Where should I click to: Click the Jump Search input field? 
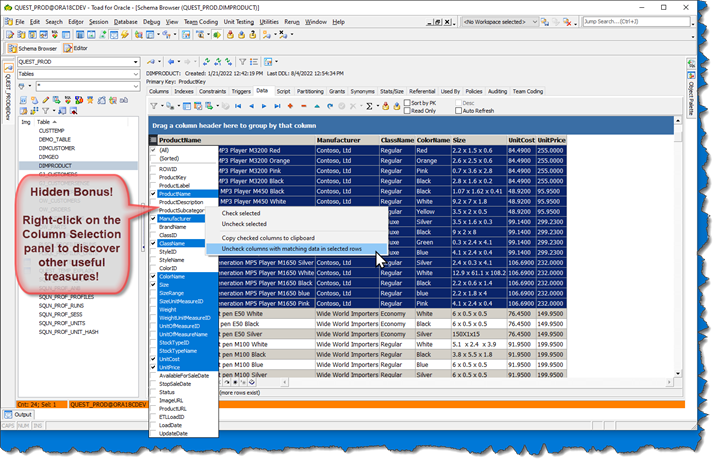[x=636, y=22]
